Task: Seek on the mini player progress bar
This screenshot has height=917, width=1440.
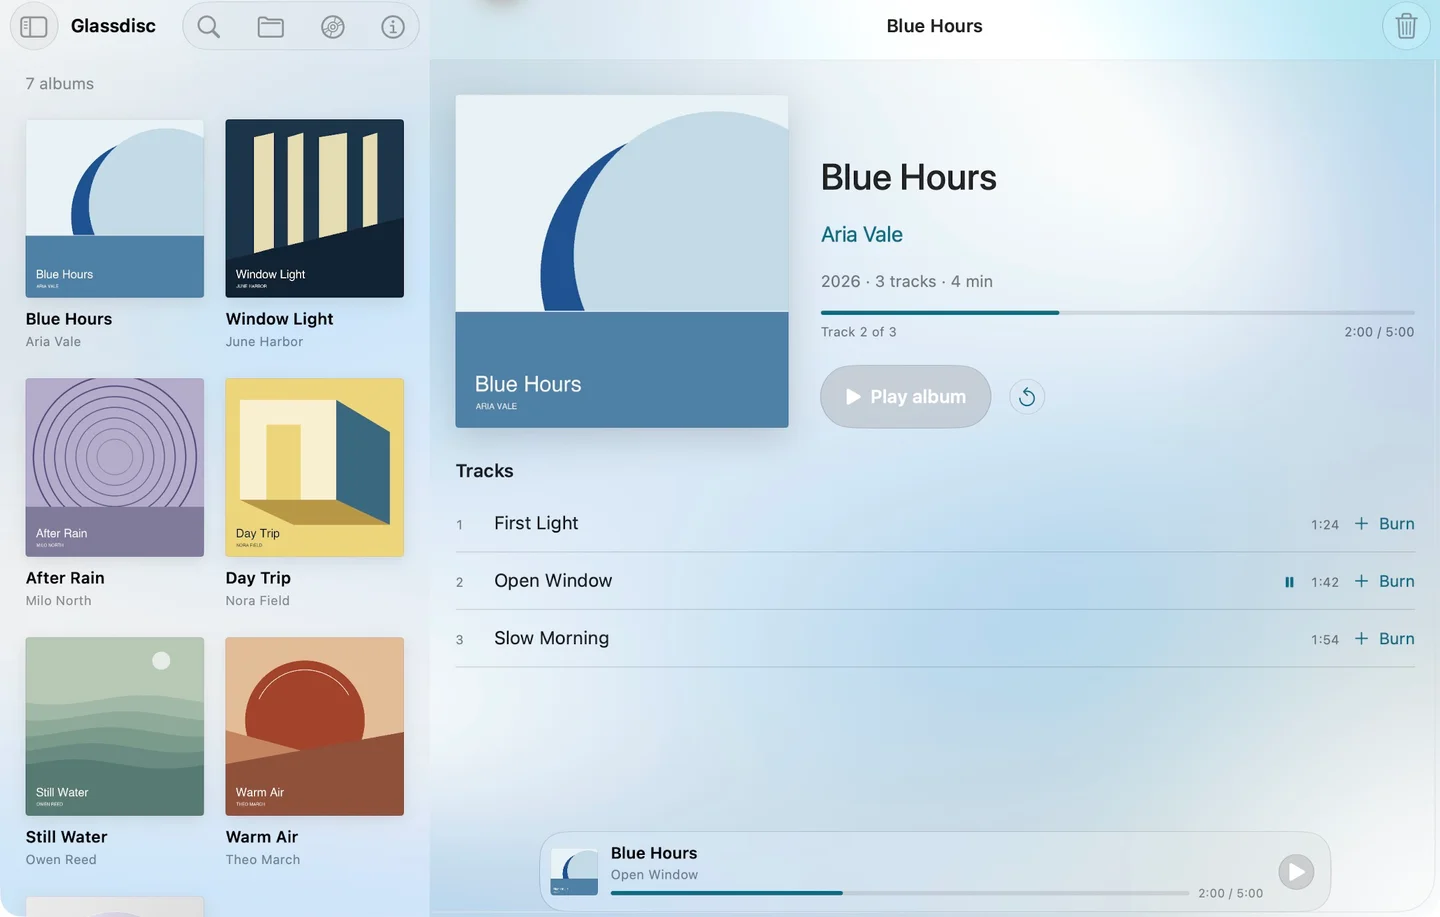Action: tap(900, 893)
